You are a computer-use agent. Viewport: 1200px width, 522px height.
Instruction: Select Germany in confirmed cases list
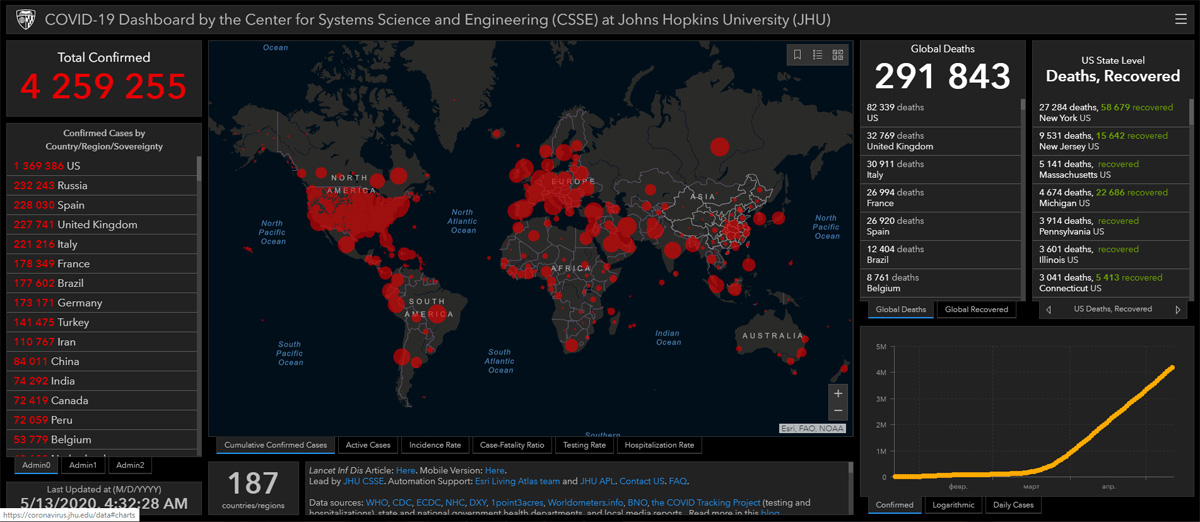(103, 303)
